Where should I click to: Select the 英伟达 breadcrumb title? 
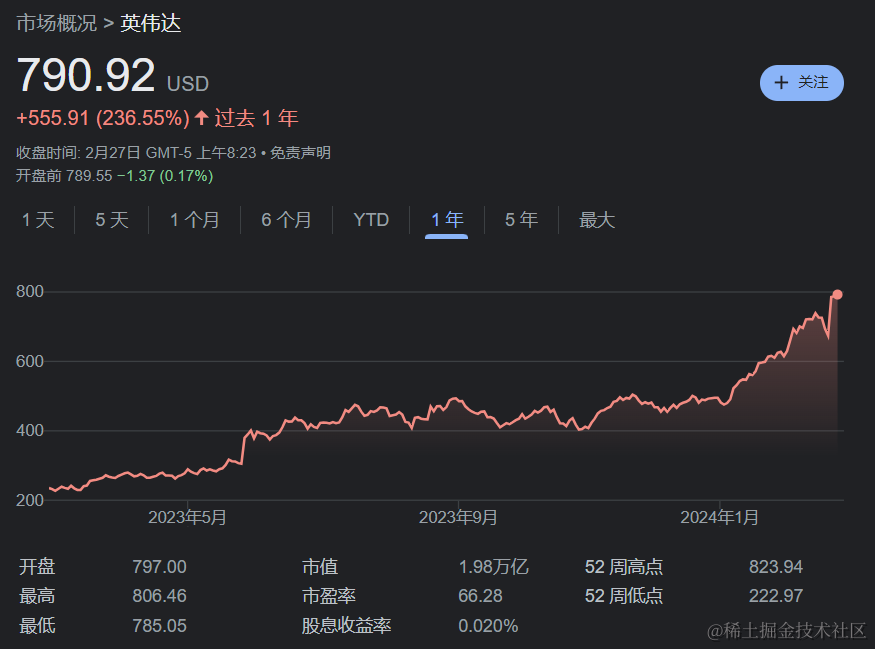(151, 23)
